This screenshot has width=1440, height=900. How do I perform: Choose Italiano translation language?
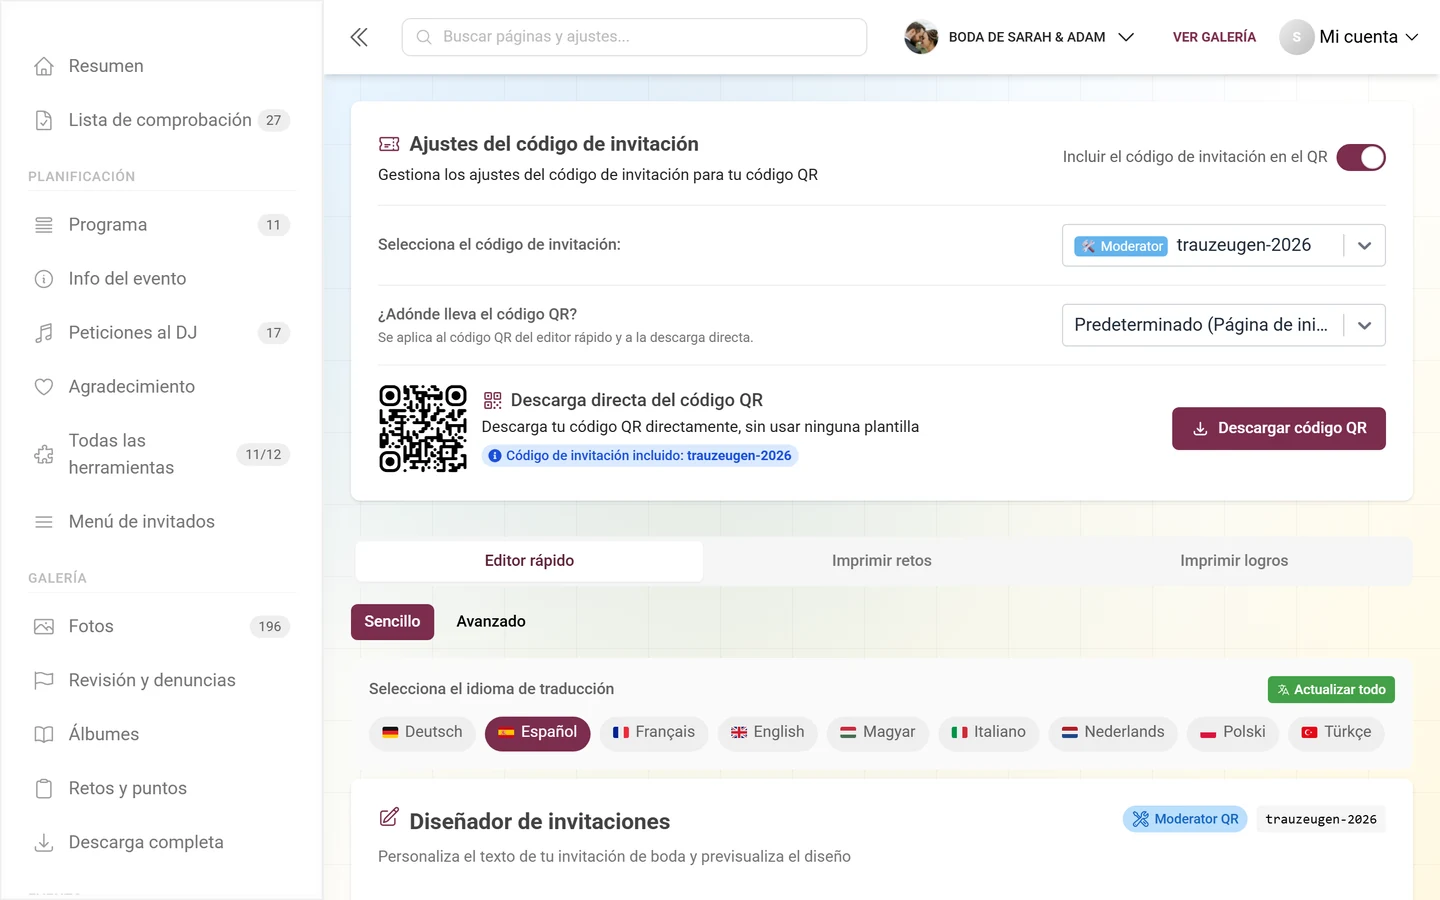(x=989, y=733)
